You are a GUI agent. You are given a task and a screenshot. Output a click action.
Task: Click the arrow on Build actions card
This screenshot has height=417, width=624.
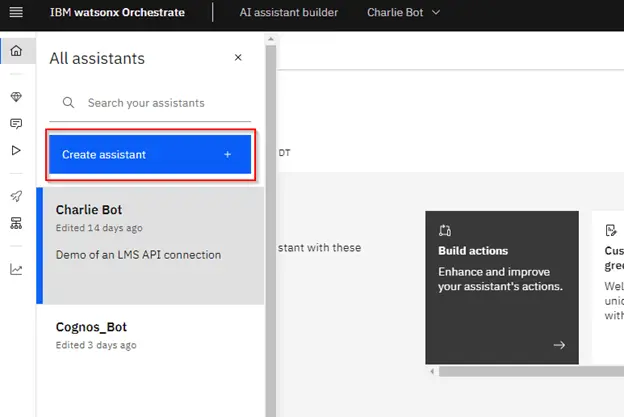coord(559,345)
